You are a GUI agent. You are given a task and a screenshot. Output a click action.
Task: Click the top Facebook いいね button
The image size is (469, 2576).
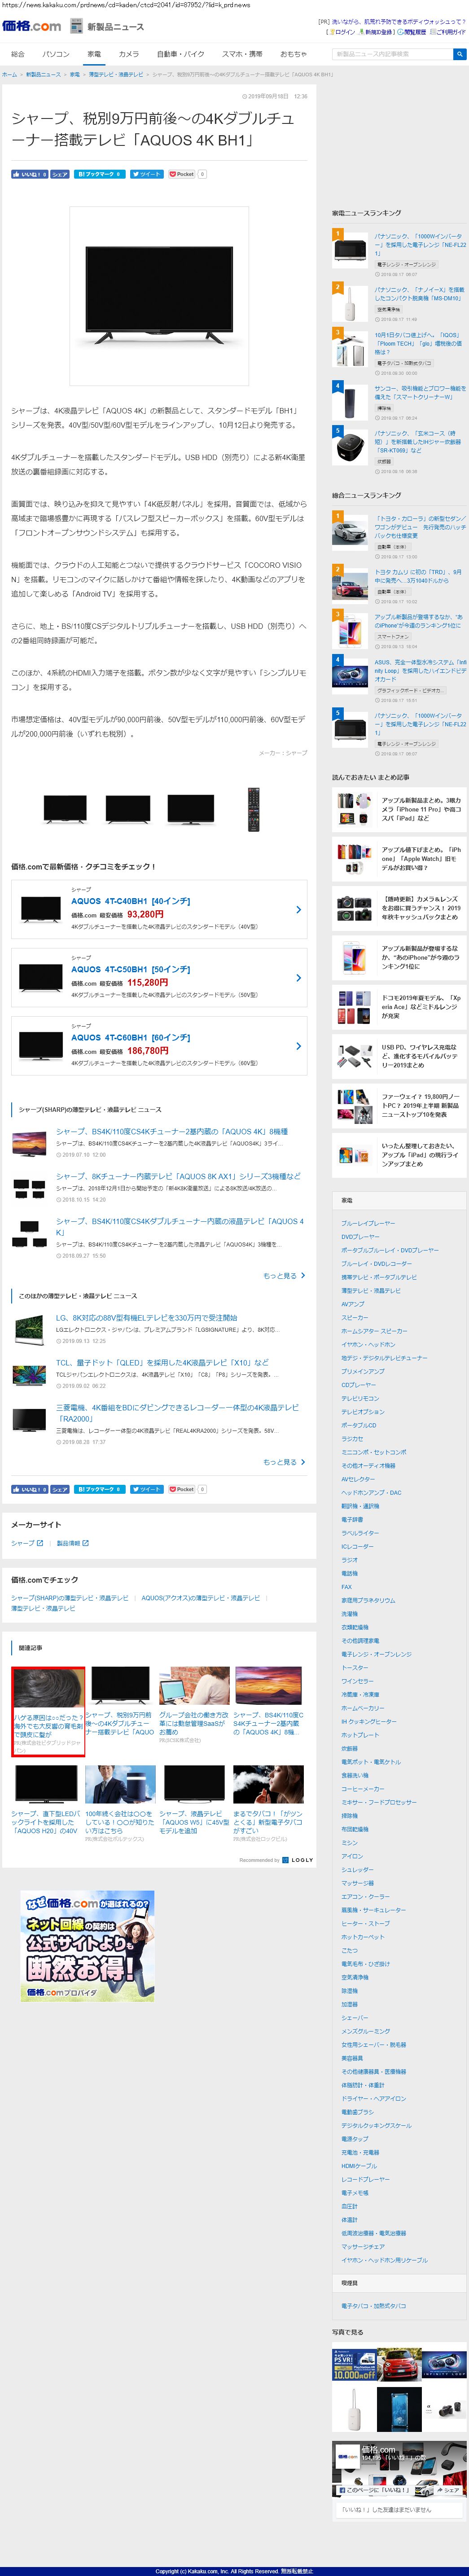click(29, 174)
